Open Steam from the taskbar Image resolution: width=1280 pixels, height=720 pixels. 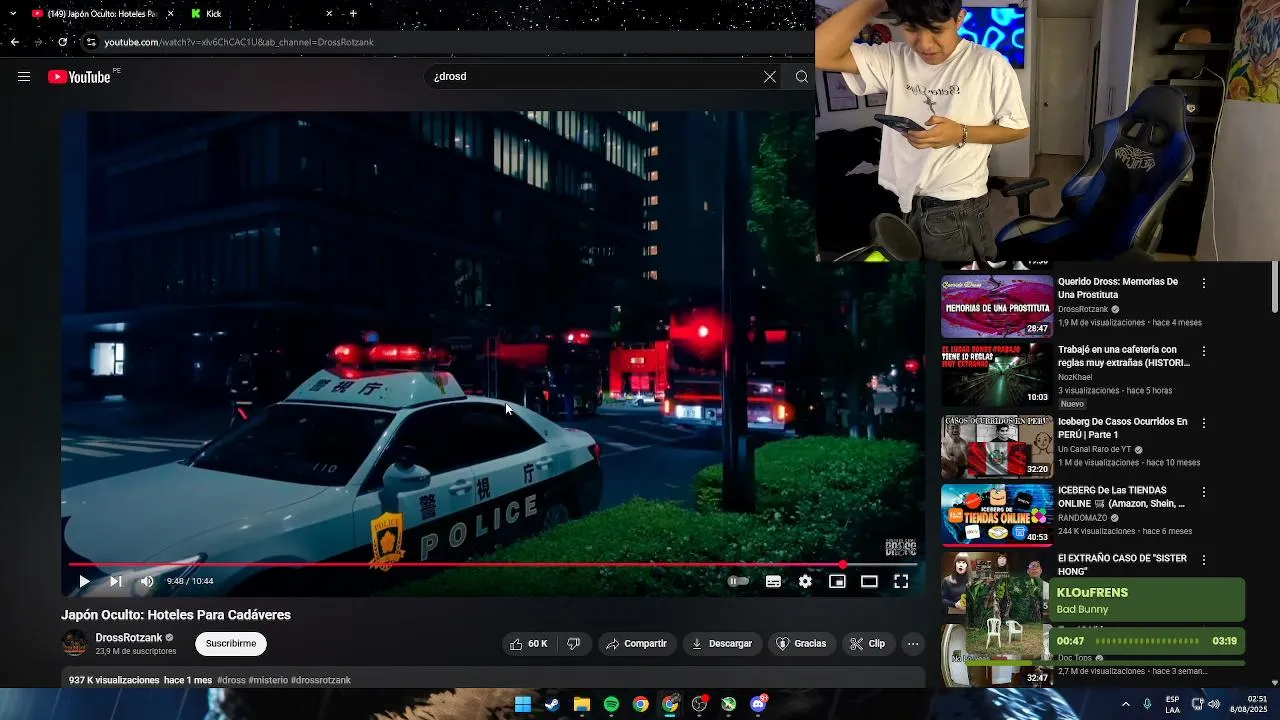pyautogui.click(x=551, y=704)
